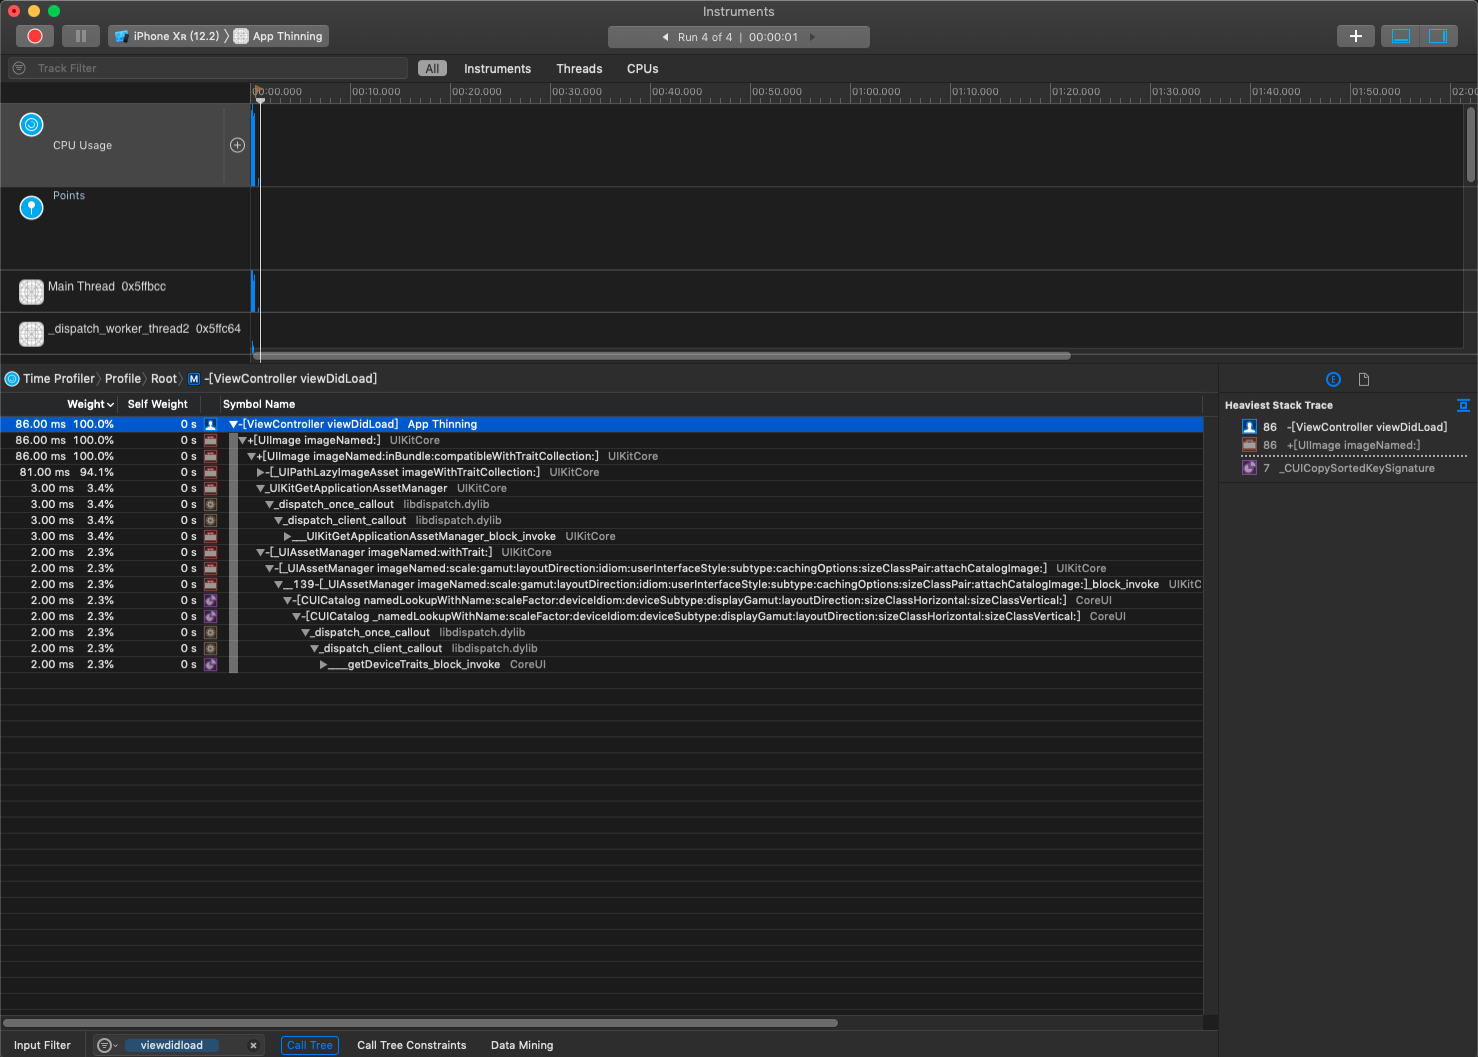Select +[UIImage imageNamed:] in Heaviest Stack Trace
This screenshot has height=1057, width=1478.
(x=1353, y=445)
